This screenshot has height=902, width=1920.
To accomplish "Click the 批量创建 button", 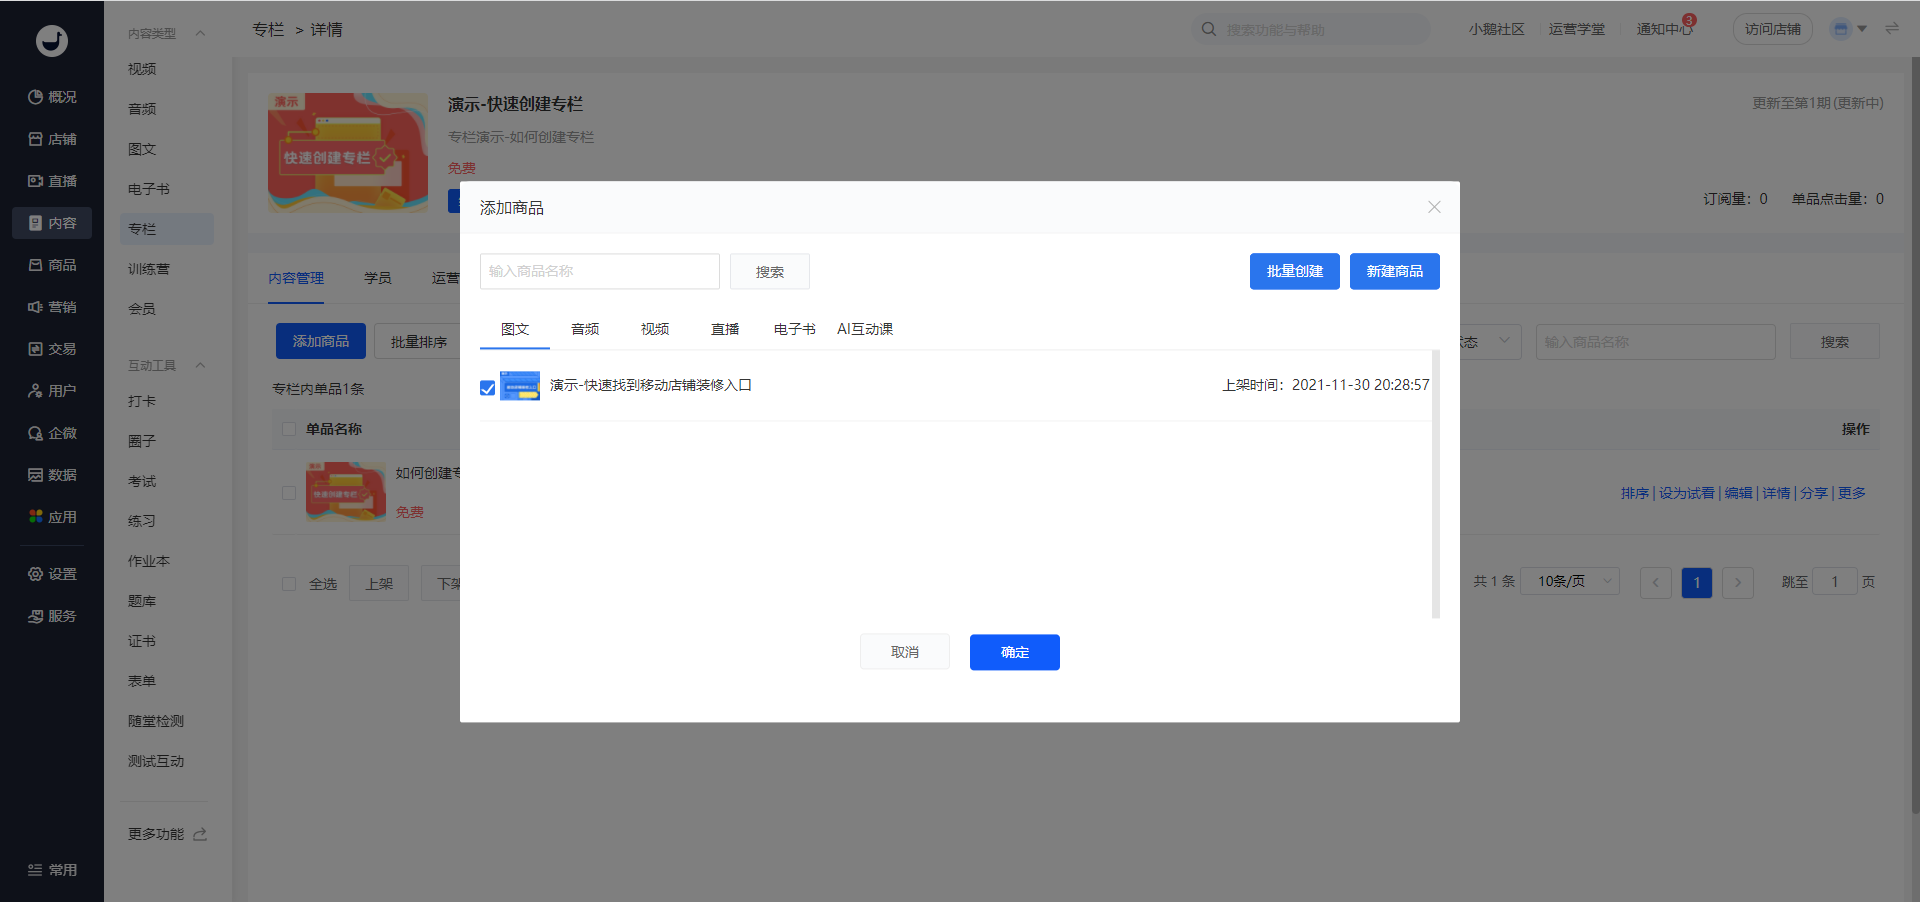I will 1294,271.
